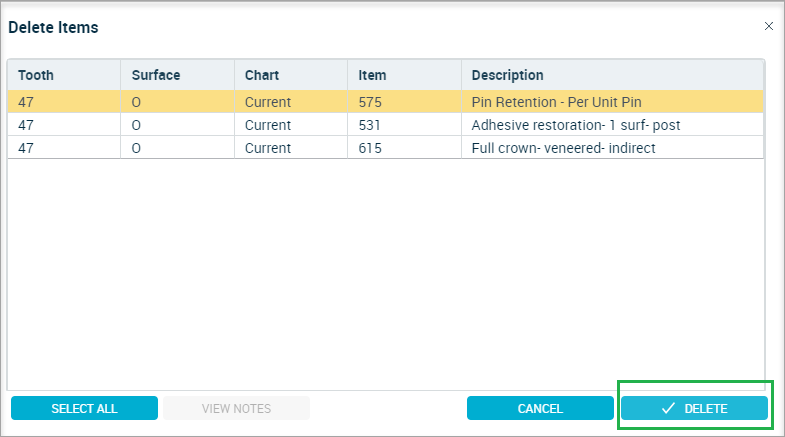This screenshot has width=785, height=437.
Task: Select the Adhesive restoration- 1 surf- post row
Action: click(x=385, y=125)
